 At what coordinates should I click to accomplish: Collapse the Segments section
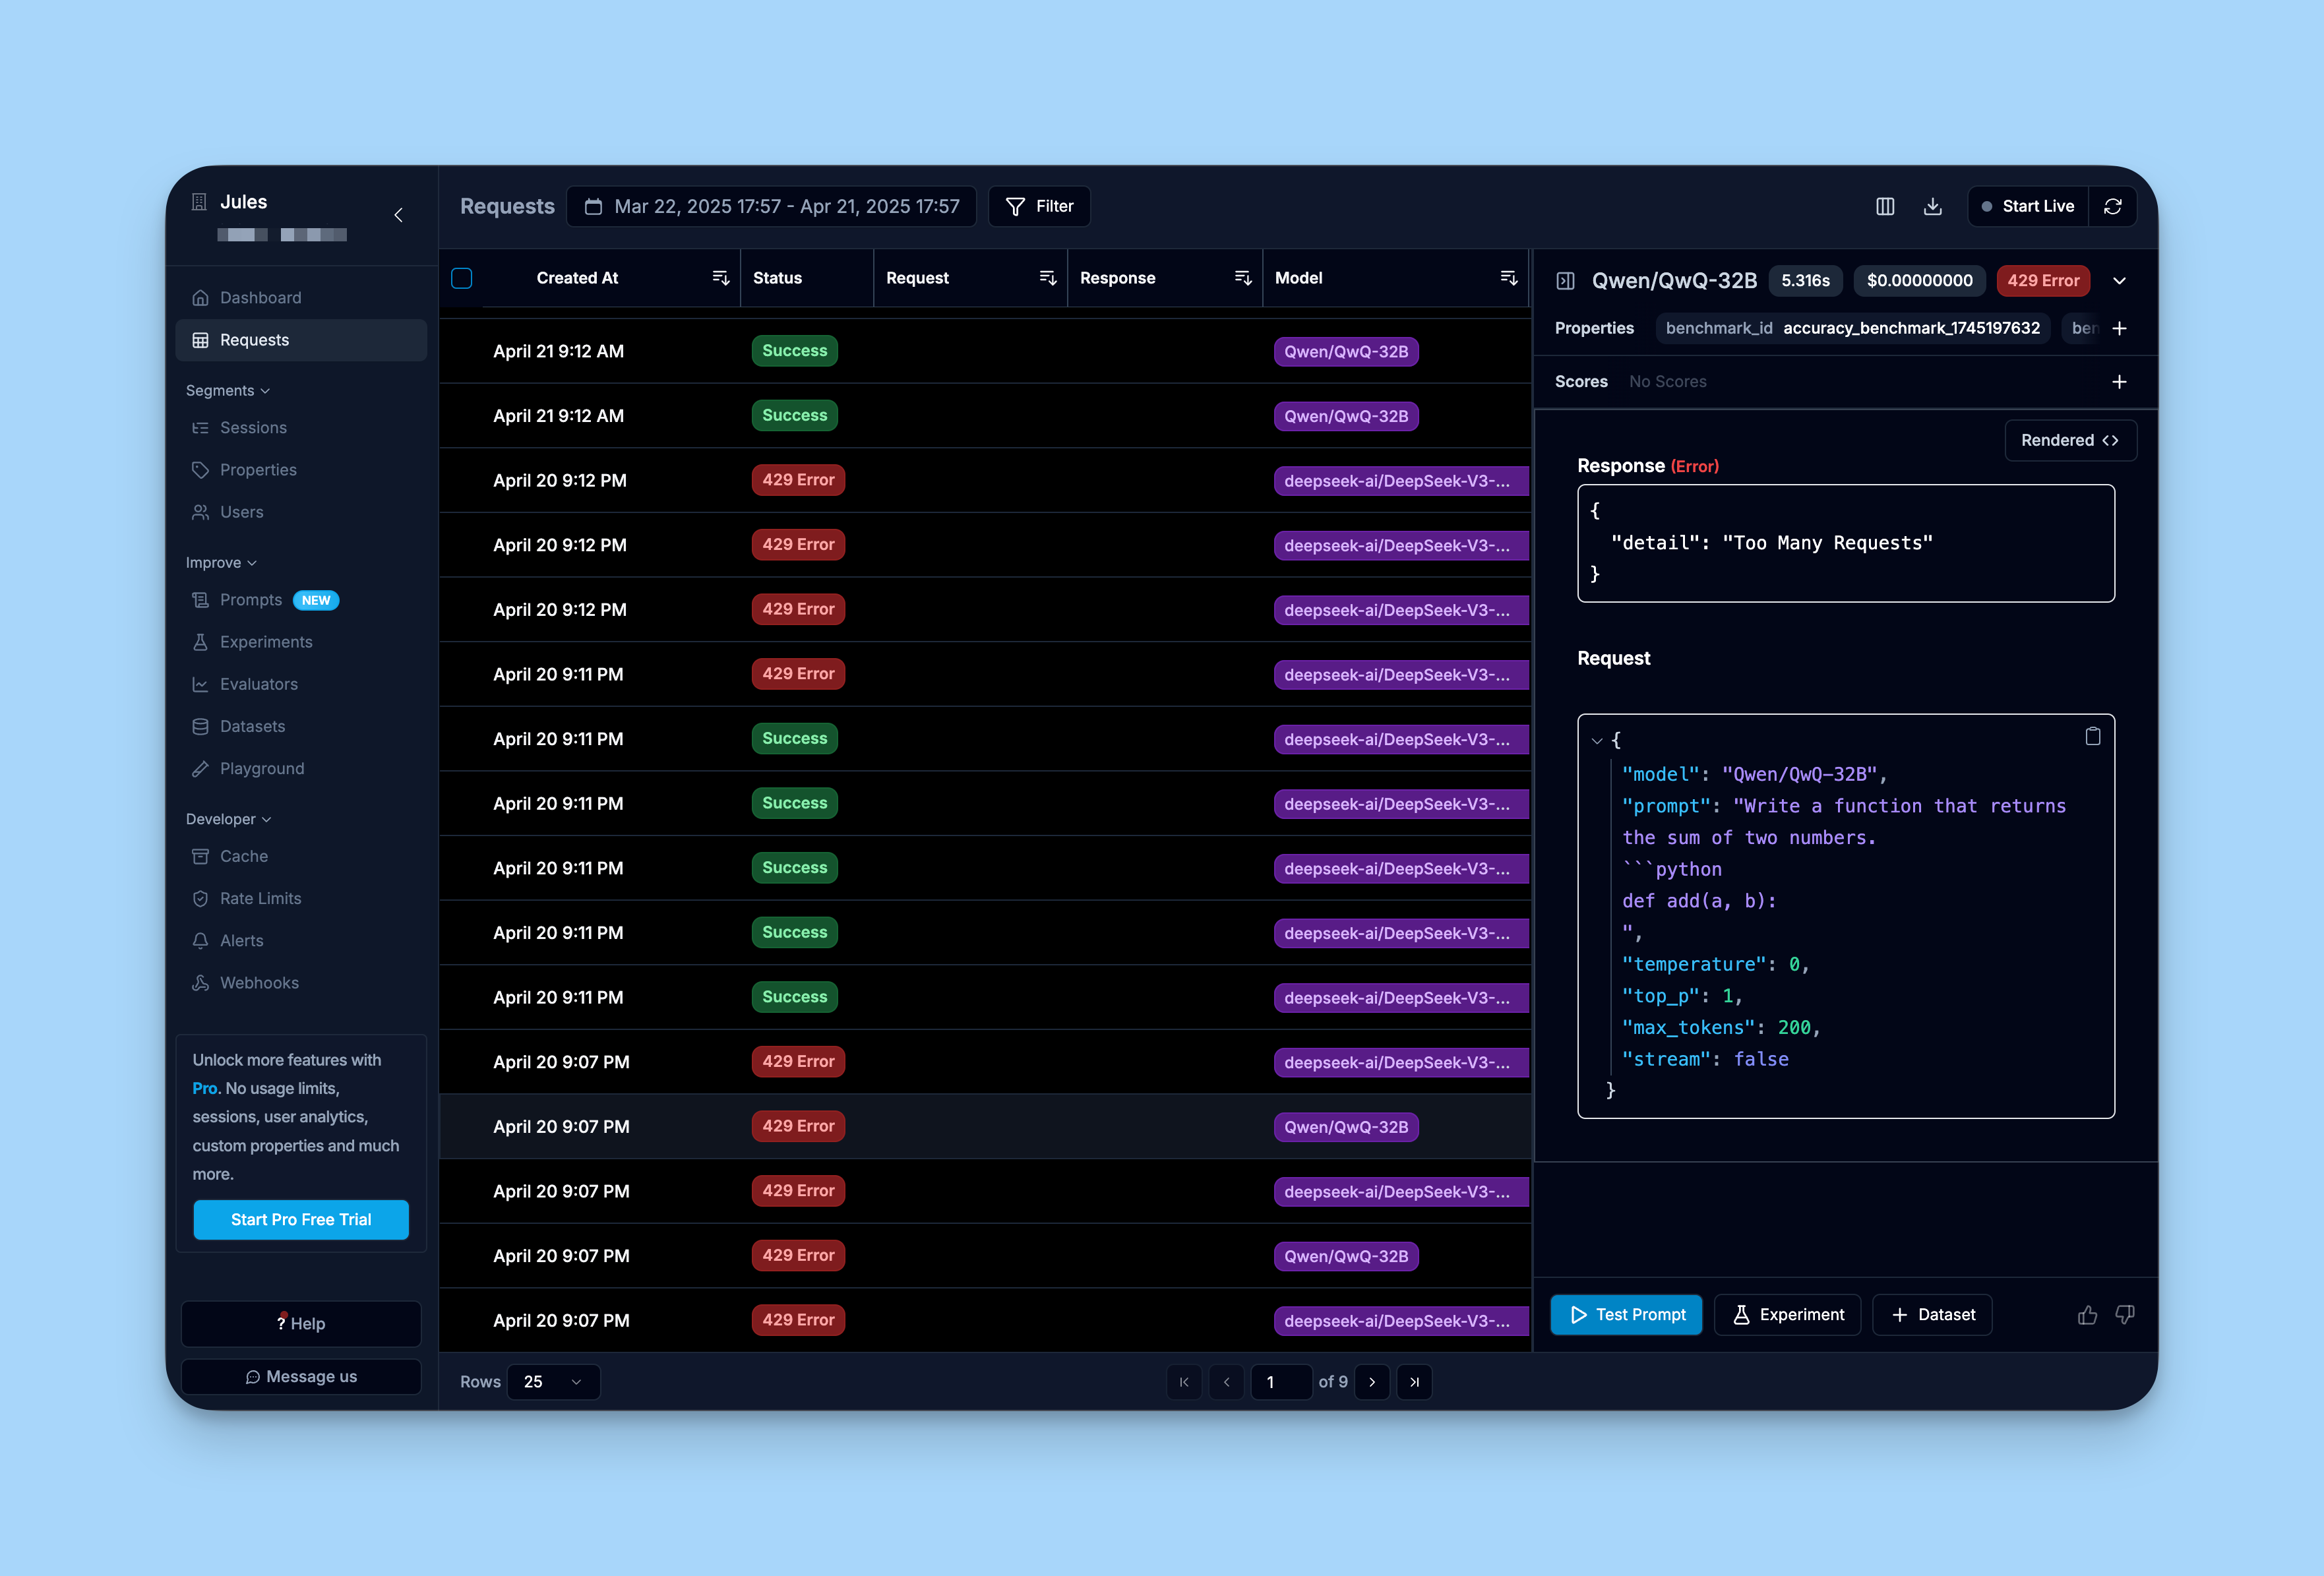click(228, 390)
